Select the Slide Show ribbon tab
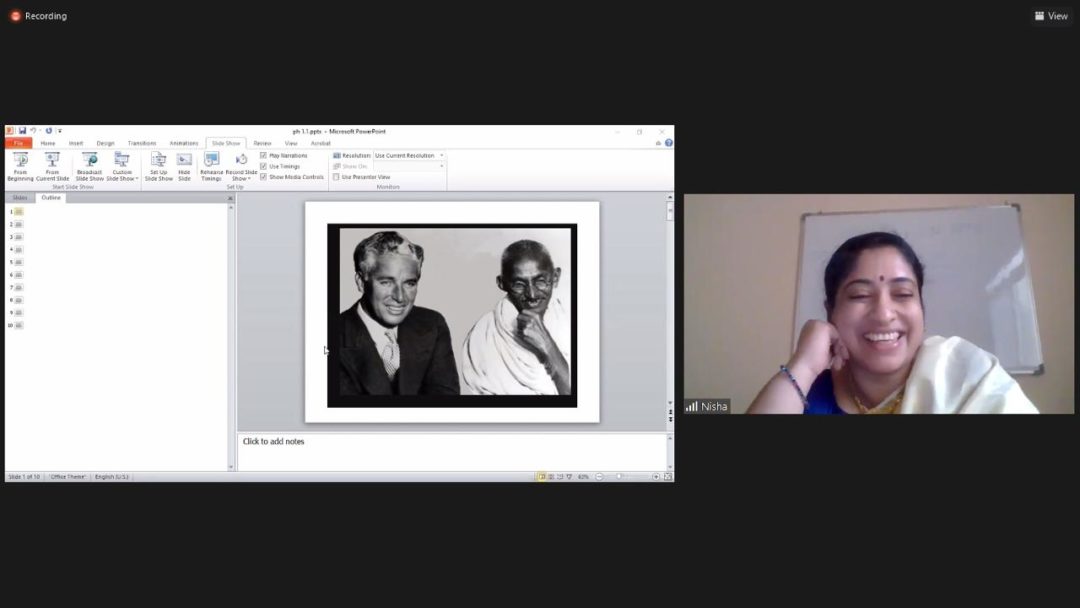The width and height of the screenshot is (1080, 608). tap(226, 143)
